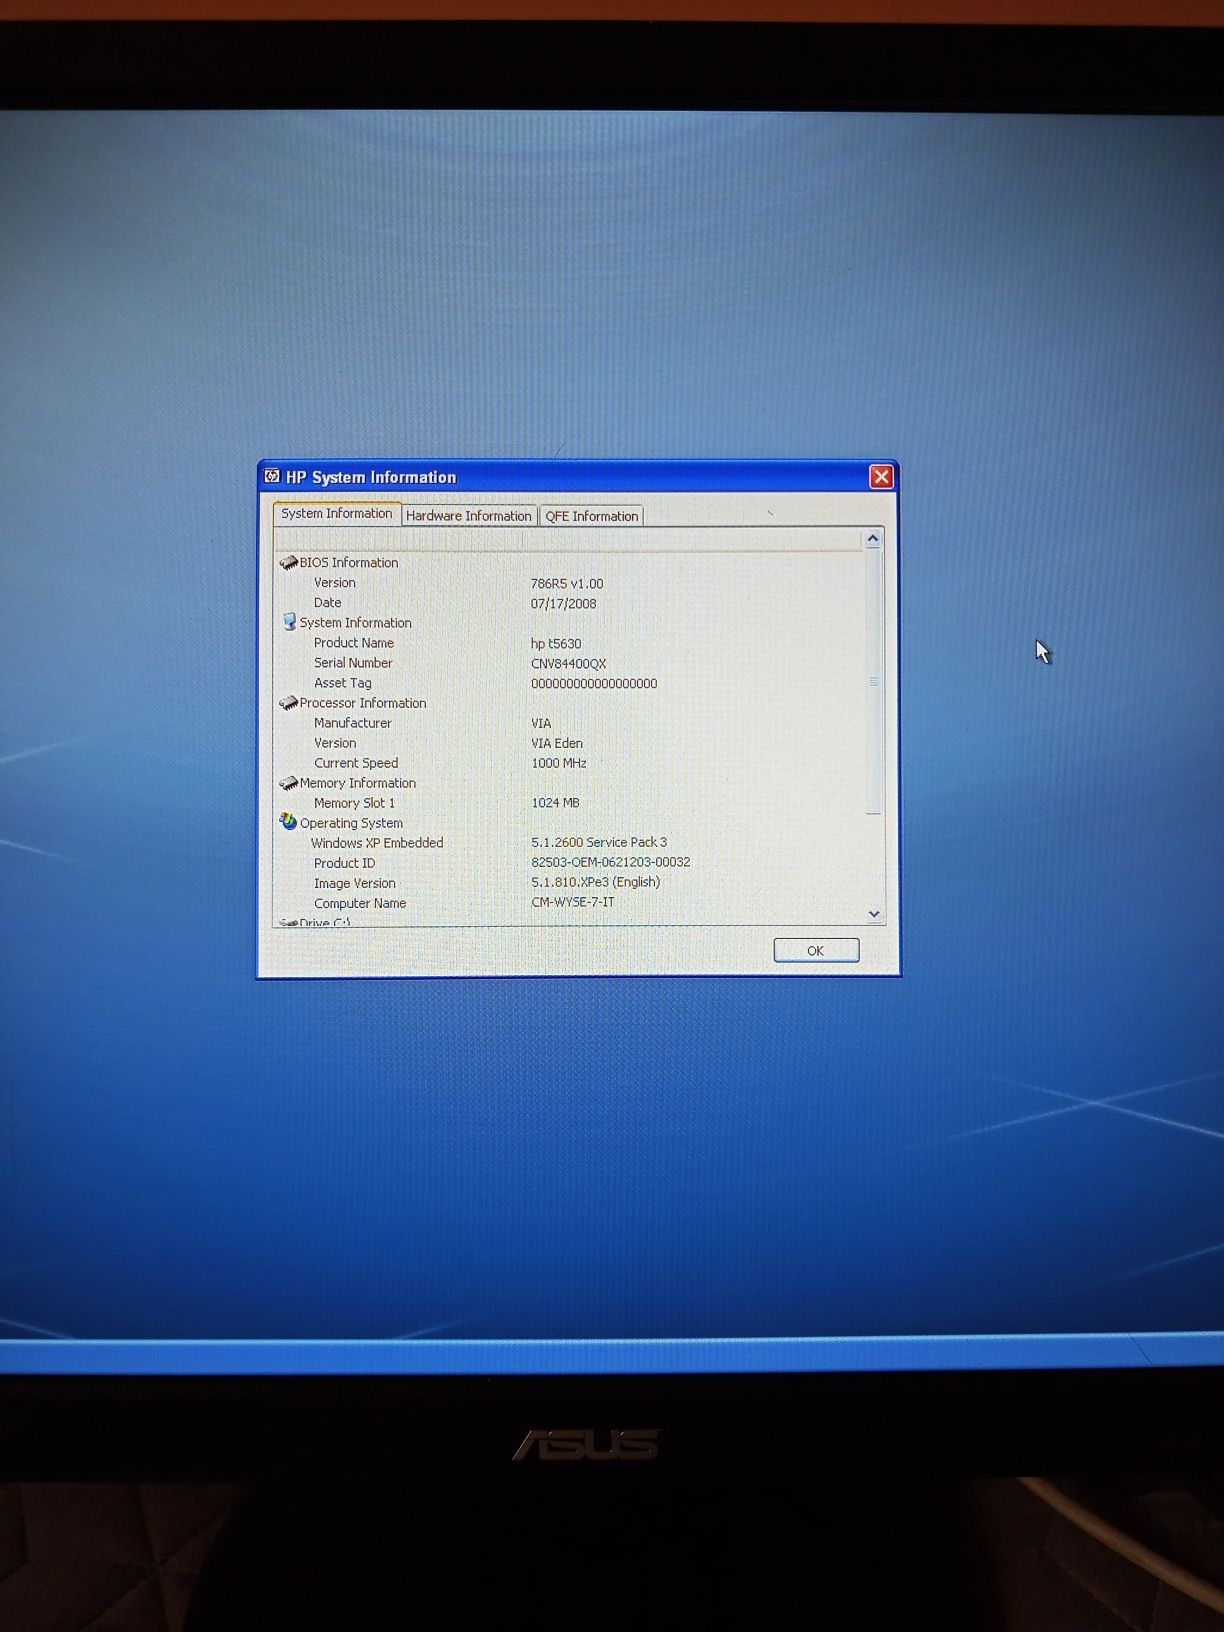Click the Computer Name label

coord(360,903)
